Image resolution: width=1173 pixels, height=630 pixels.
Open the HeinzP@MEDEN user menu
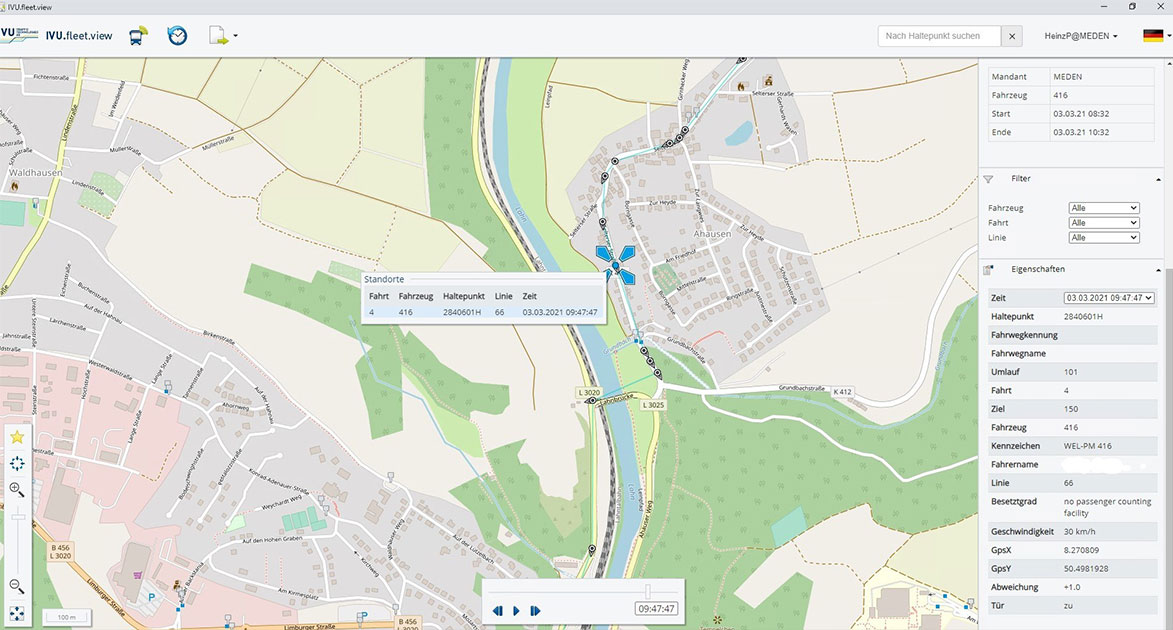click(1080, 36)
